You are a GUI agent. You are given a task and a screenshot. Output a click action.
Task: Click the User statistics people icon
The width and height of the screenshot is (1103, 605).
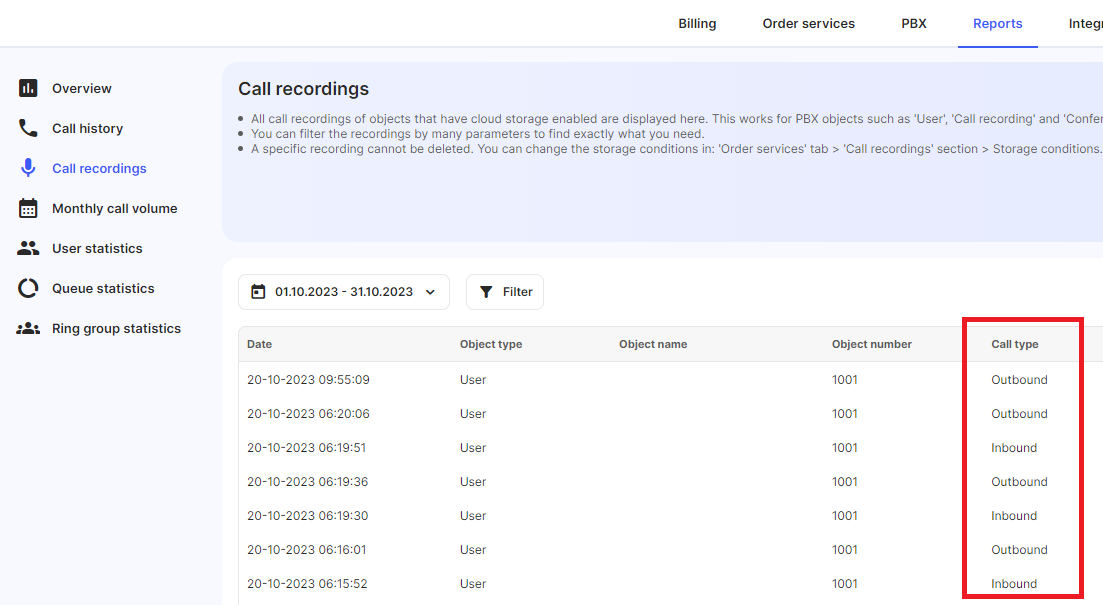(x=28, y=248)
